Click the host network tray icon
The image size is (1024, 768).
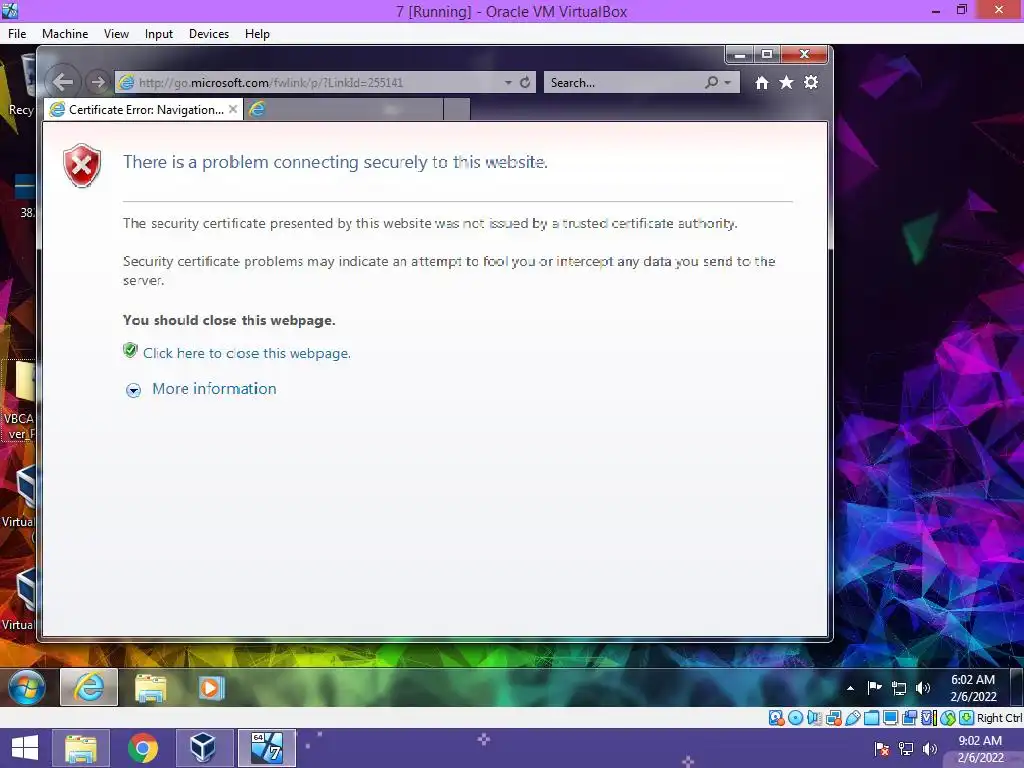click(906, 748)
